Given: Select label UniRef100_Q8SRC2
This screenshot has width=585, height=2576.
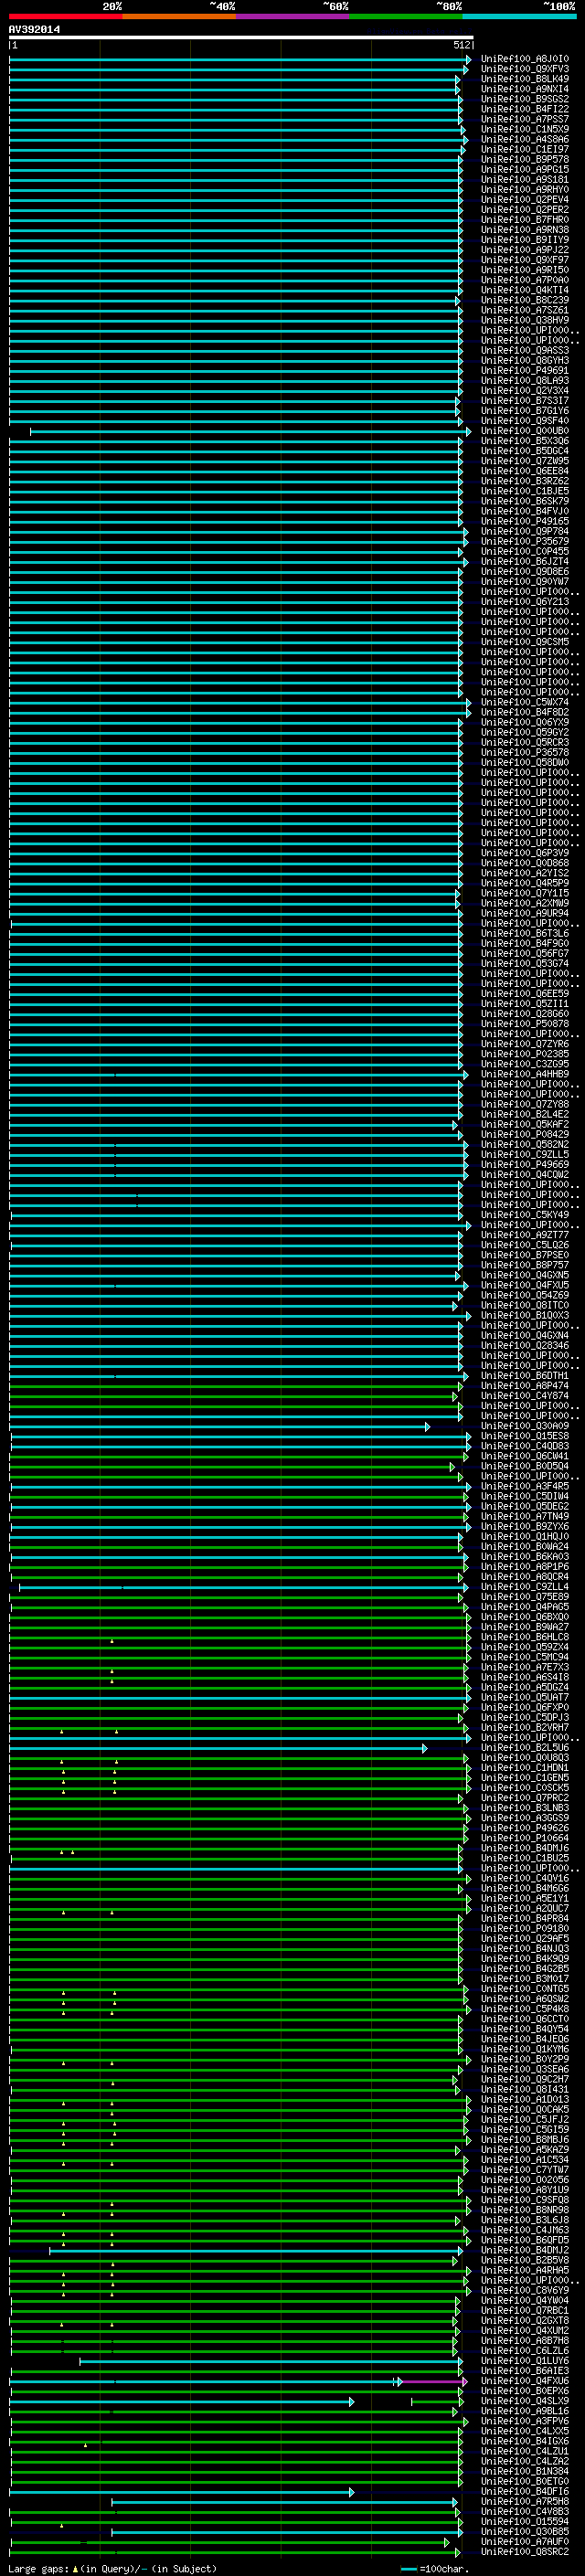Looking at the screenshot, I should tap(525, 2551).
